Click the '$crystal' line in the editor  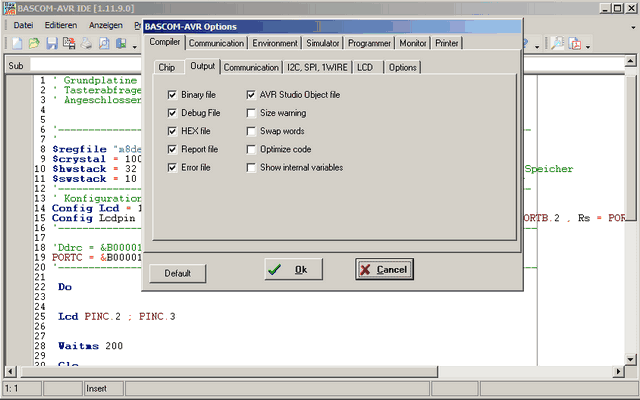(x=97, y=159)
